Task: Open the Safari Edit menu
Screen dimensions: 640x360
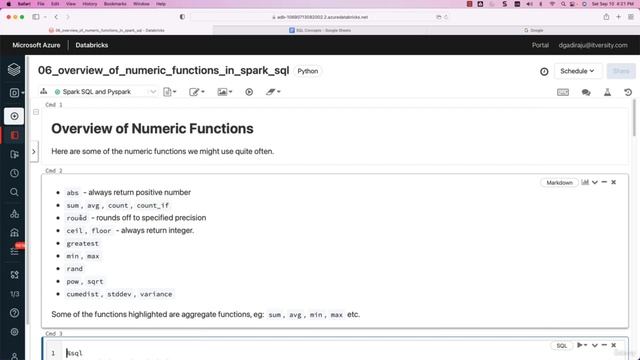Action: pos(55,4)
